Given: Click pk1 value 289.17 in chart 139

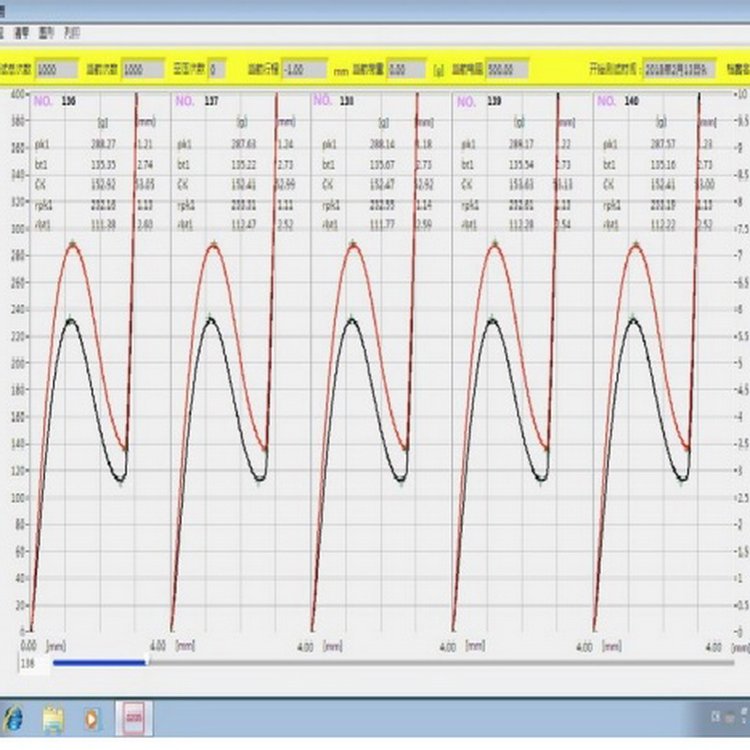Looking at the screenshot, I should 521,144.
